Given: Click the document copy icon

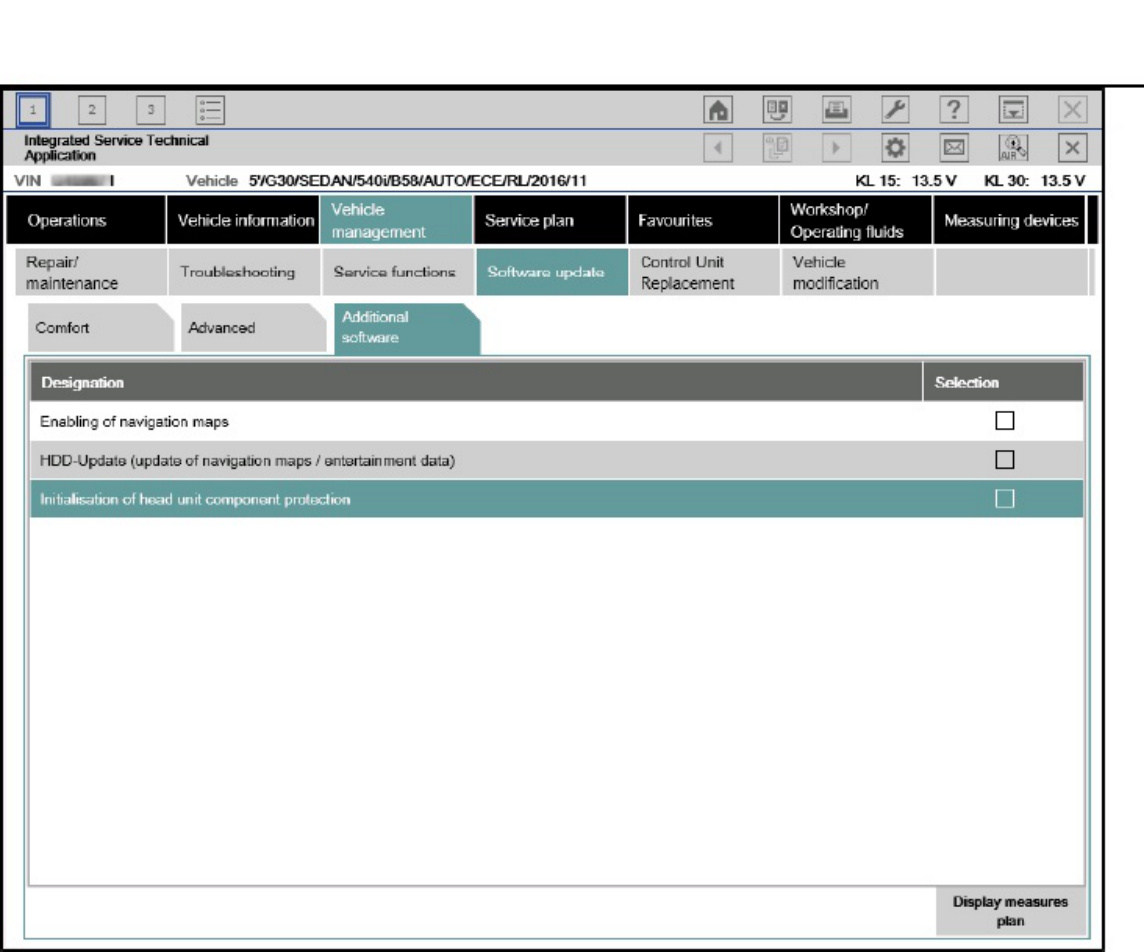Looking at the screenshot, I should pos(777,148).
